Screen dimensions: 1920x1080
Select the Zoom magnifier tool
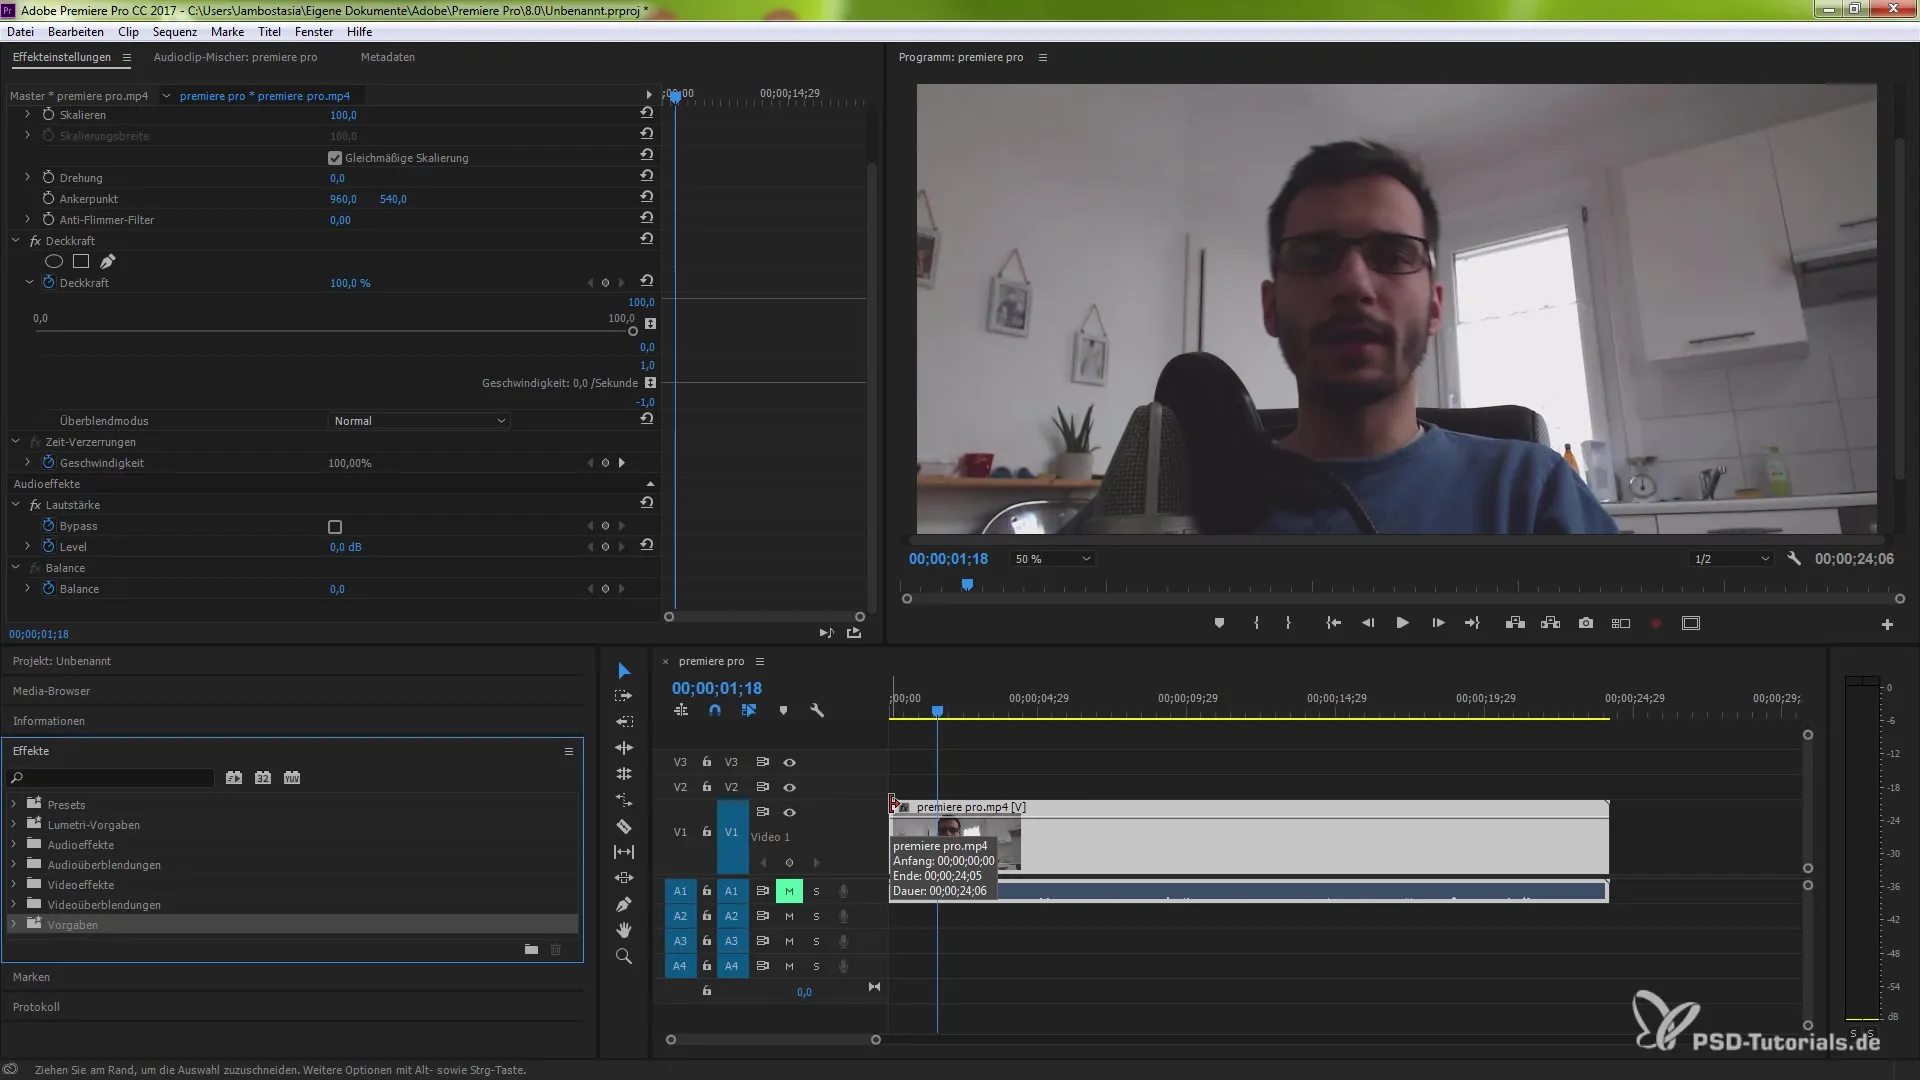(x=624, y=956)
